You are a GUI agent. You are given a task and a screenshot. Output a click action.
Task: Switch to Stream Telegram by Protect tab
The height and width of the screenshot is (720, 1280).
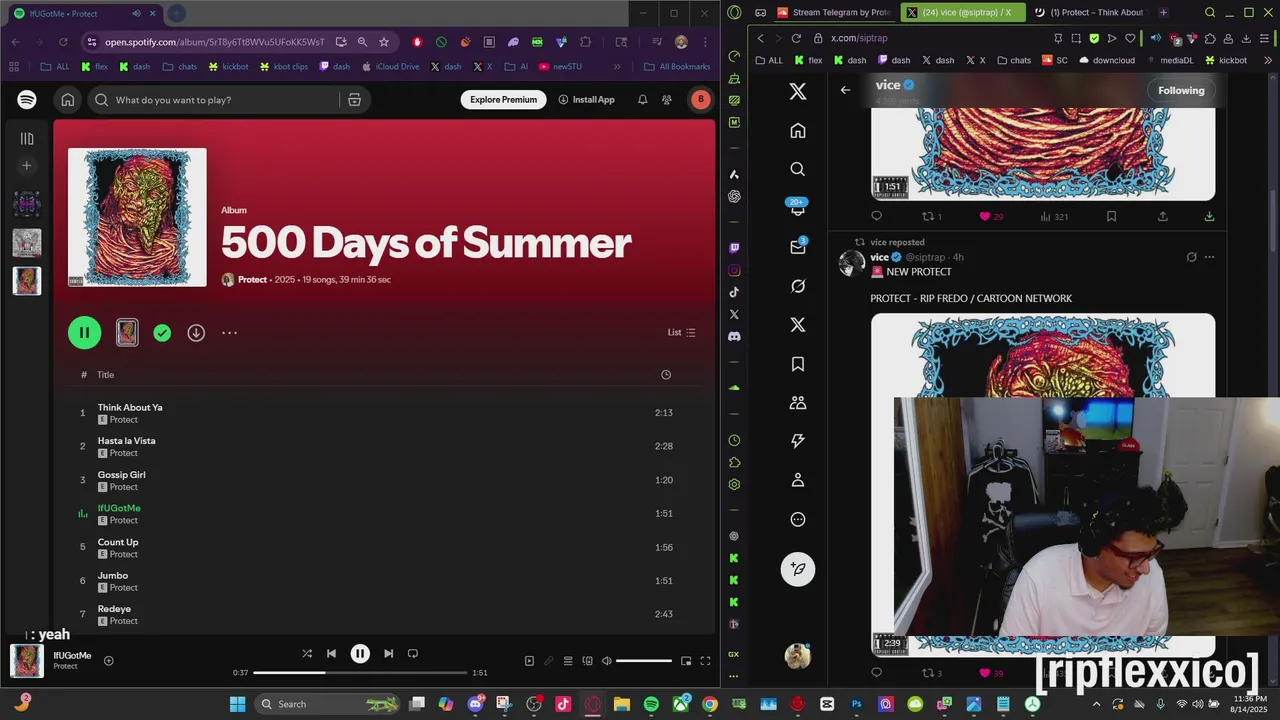pyautogui.click(x=834, y=13)
